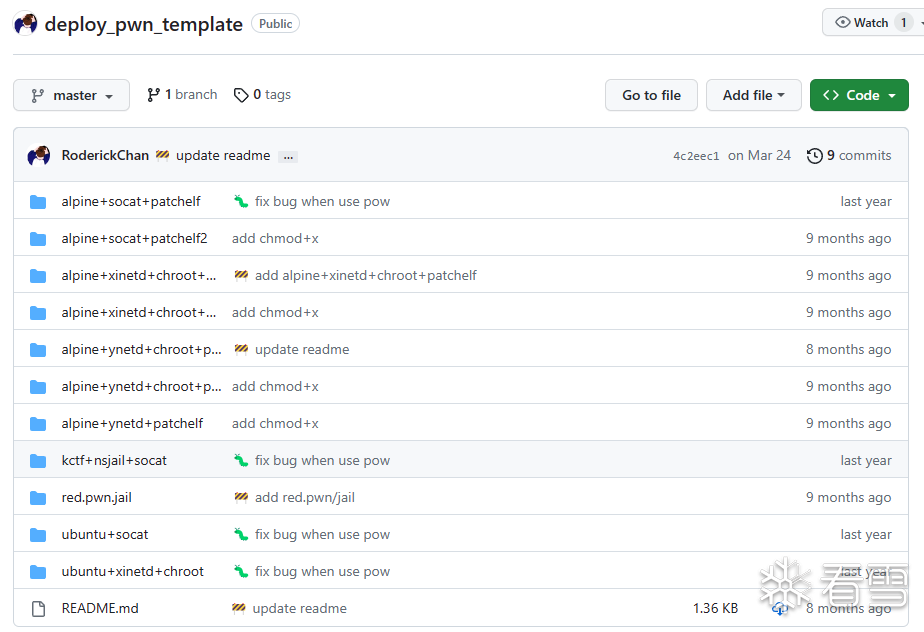Open the ubuntu+xinetd+chroot folder
This screenshot has height=632, width=924.
tap(133, 571)
